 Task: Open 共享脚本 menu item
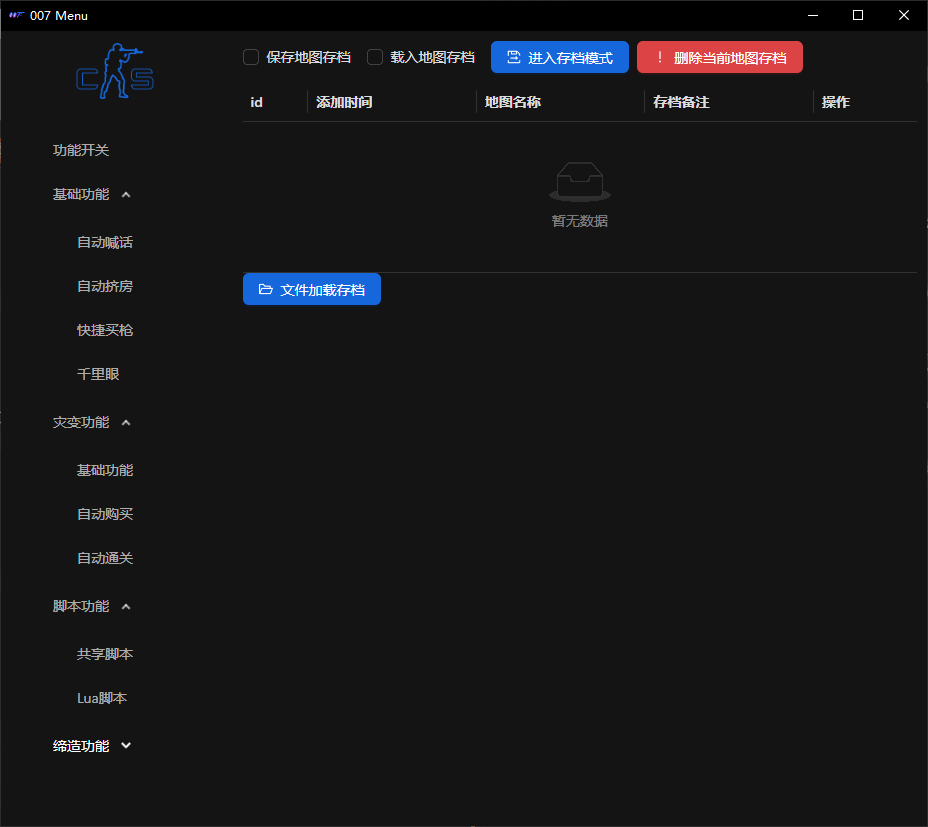[105, 654]
